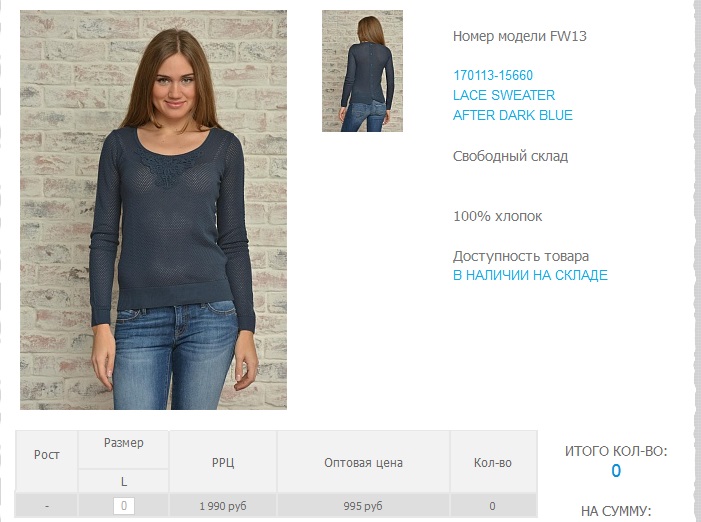The image size is (701, 522).
Task: Click the В НАЛИЧИИ НА СКЛАДЕ availability link
Action: (x=530, y=275)
